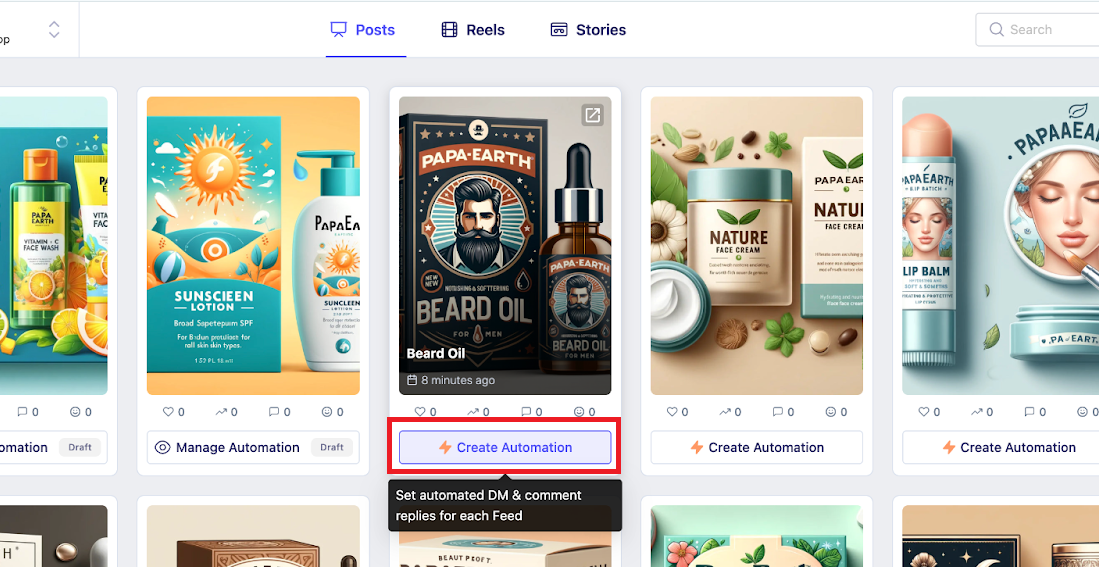Open the Vitamin C Face Wash thumbnail
This screenshot has width=1099, height=567.
coord(53,245)
